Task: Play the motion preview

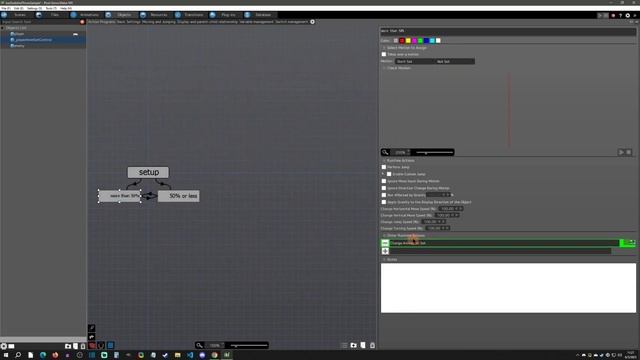Action: [x=621, y=152]
